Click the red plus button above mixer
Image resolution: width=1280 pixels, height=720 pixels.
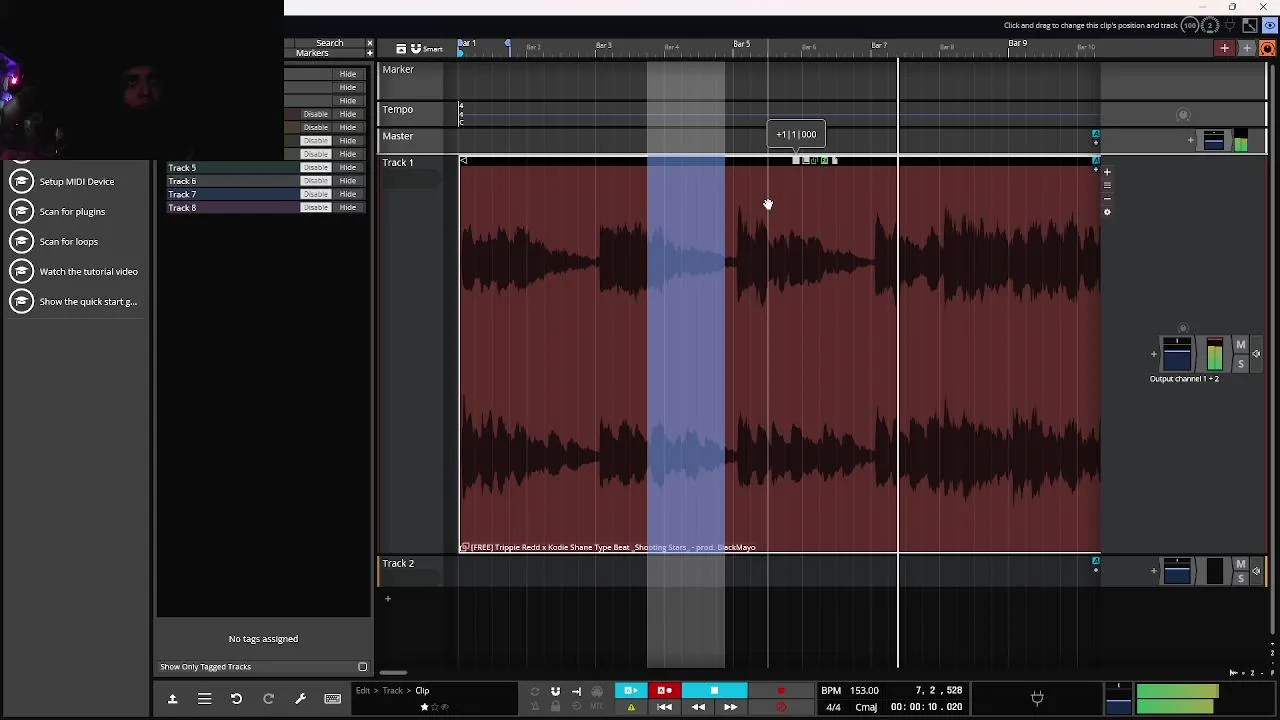coord(1224,48)
